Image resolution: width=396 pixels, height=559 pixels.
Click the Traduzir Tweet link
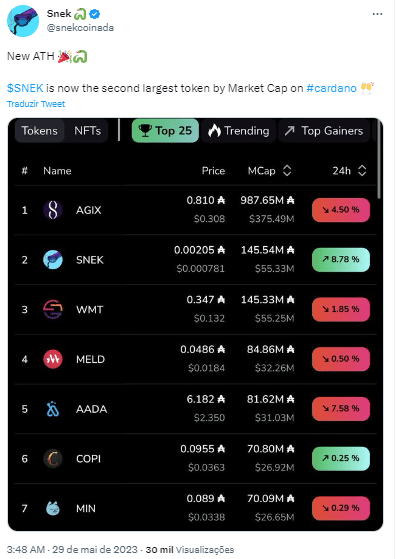tap(36, 104)
